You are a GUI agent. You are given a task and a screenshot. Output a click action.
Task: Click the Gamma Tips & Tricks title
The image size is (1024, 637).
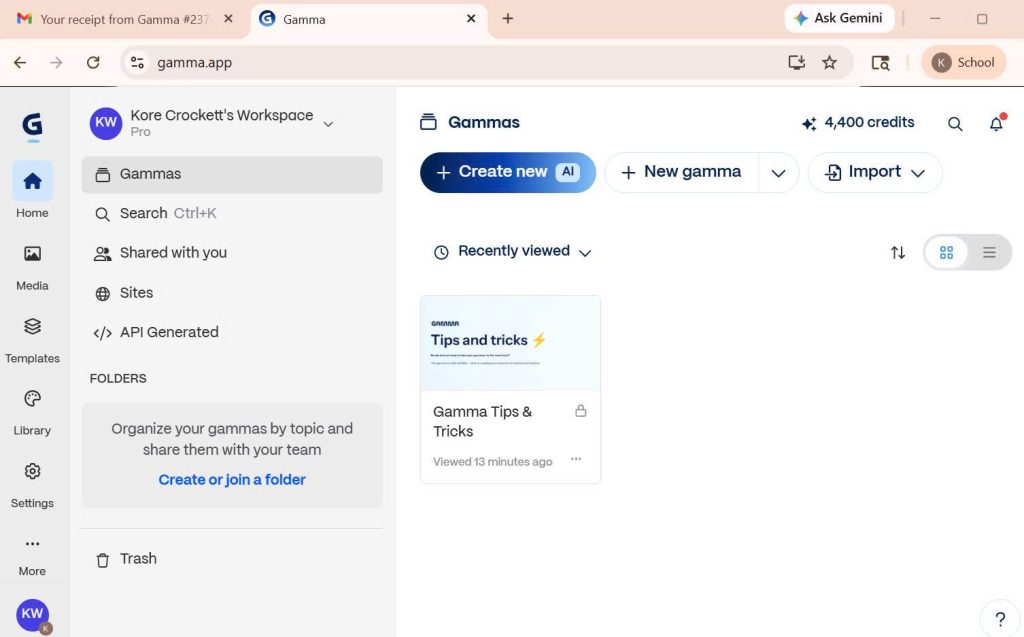click(482, 421)
